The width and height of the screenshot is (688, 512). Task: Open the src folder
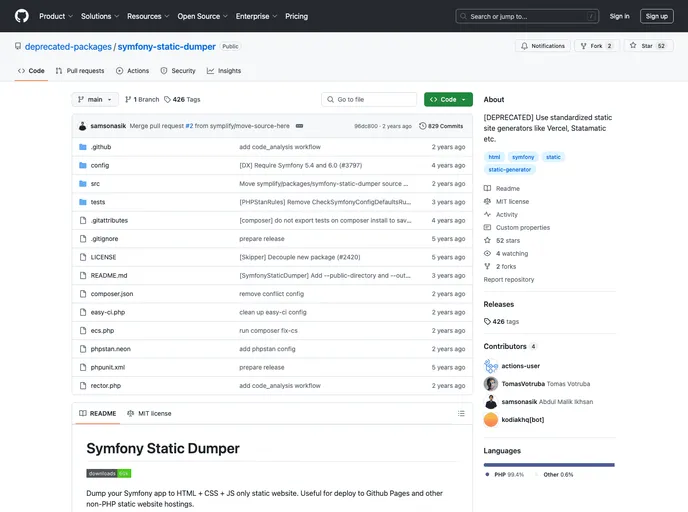point(95,184)
